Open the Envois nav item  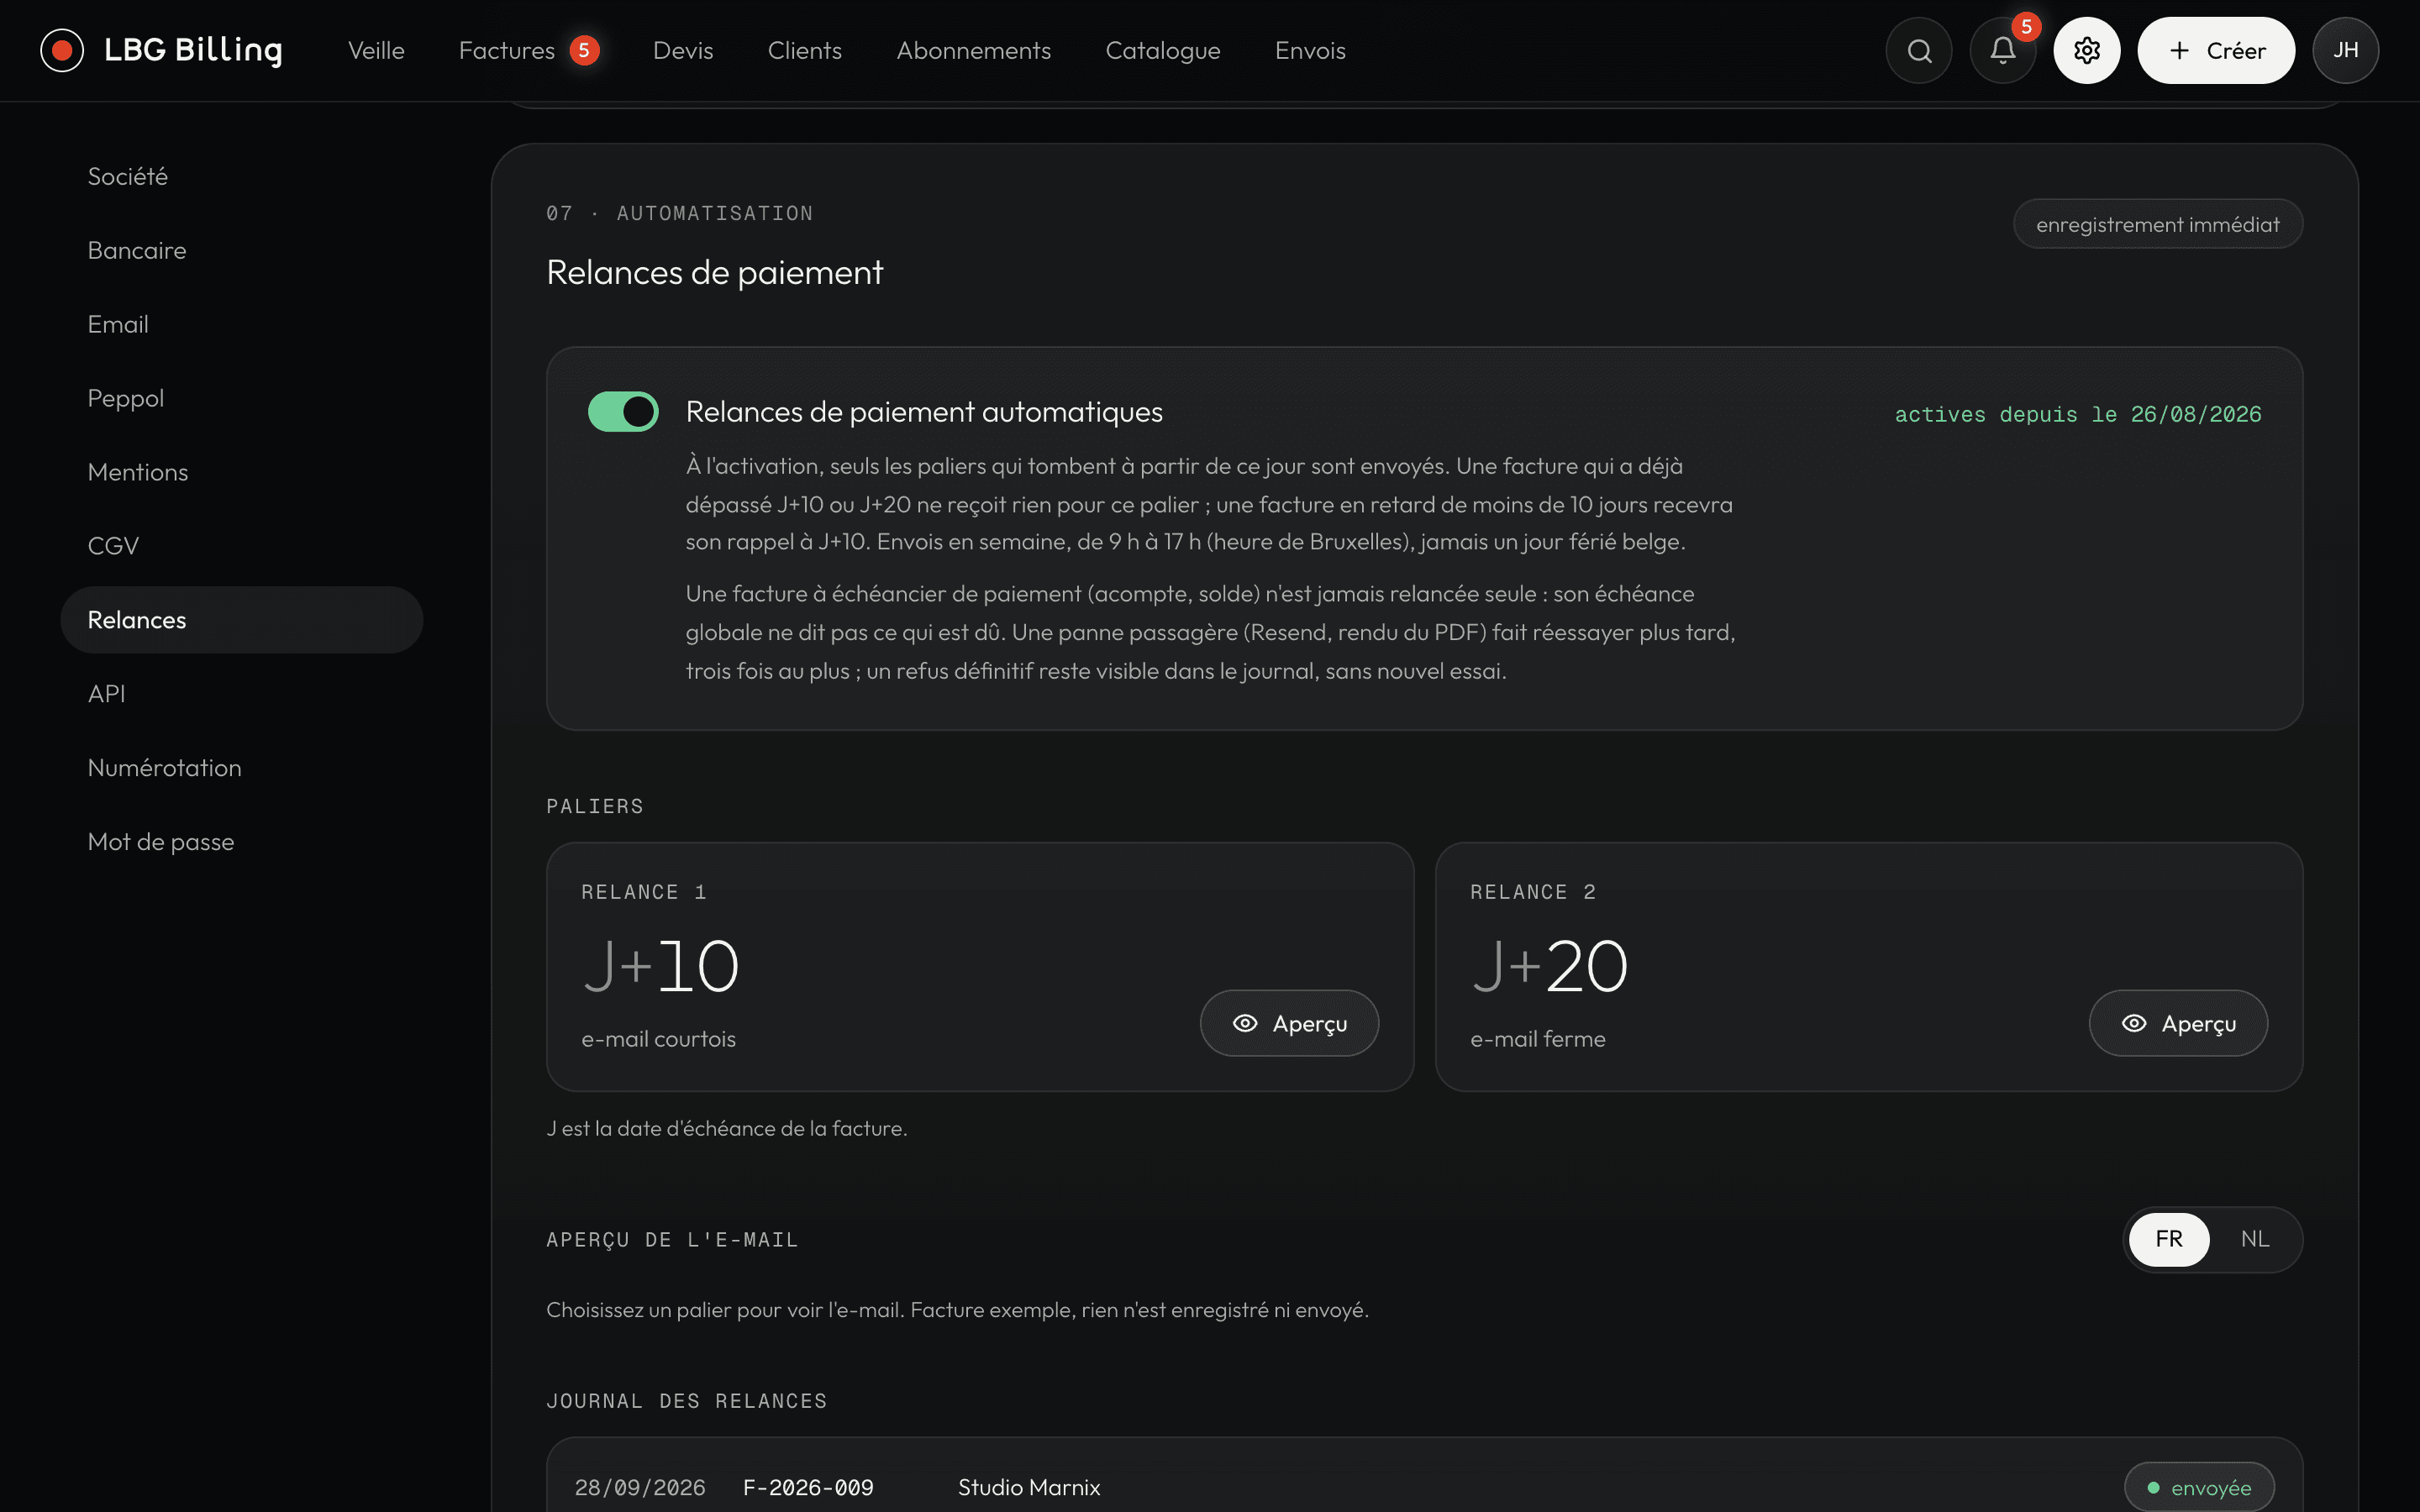pyautogui.click(x=1310, y=50)
